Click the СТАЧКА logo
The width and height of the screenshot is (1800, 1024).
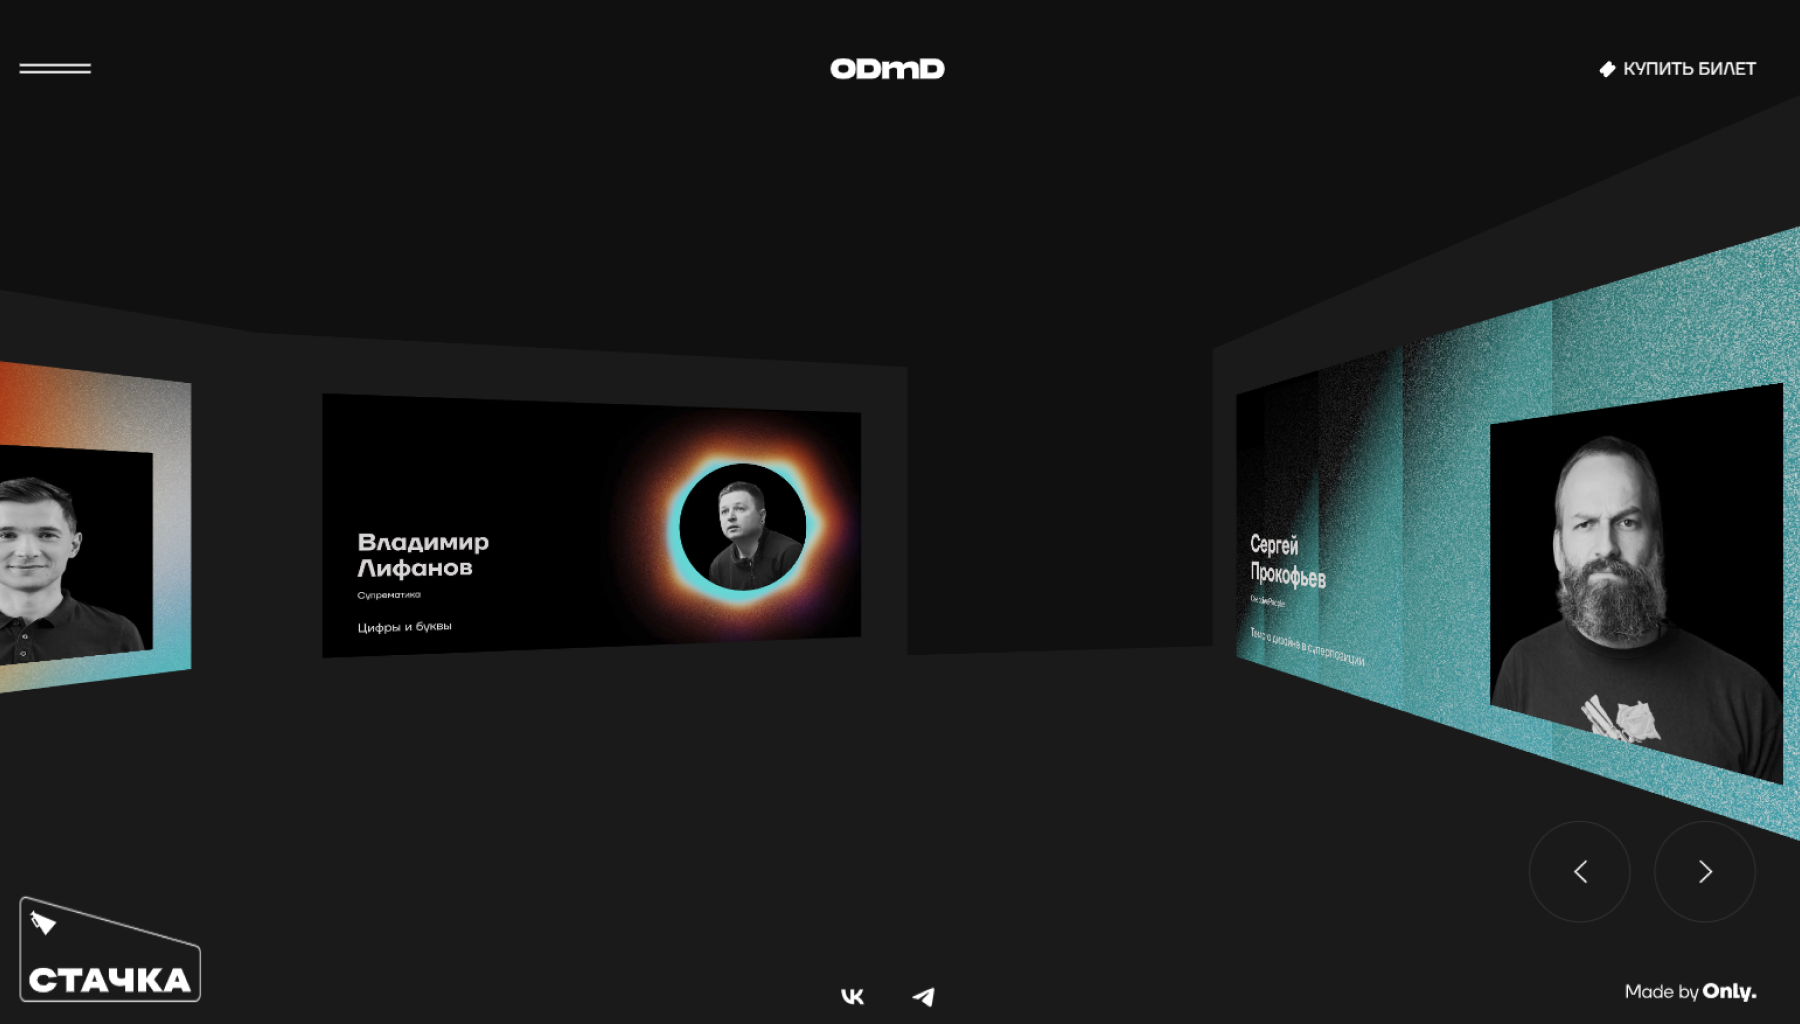(110, 952)
